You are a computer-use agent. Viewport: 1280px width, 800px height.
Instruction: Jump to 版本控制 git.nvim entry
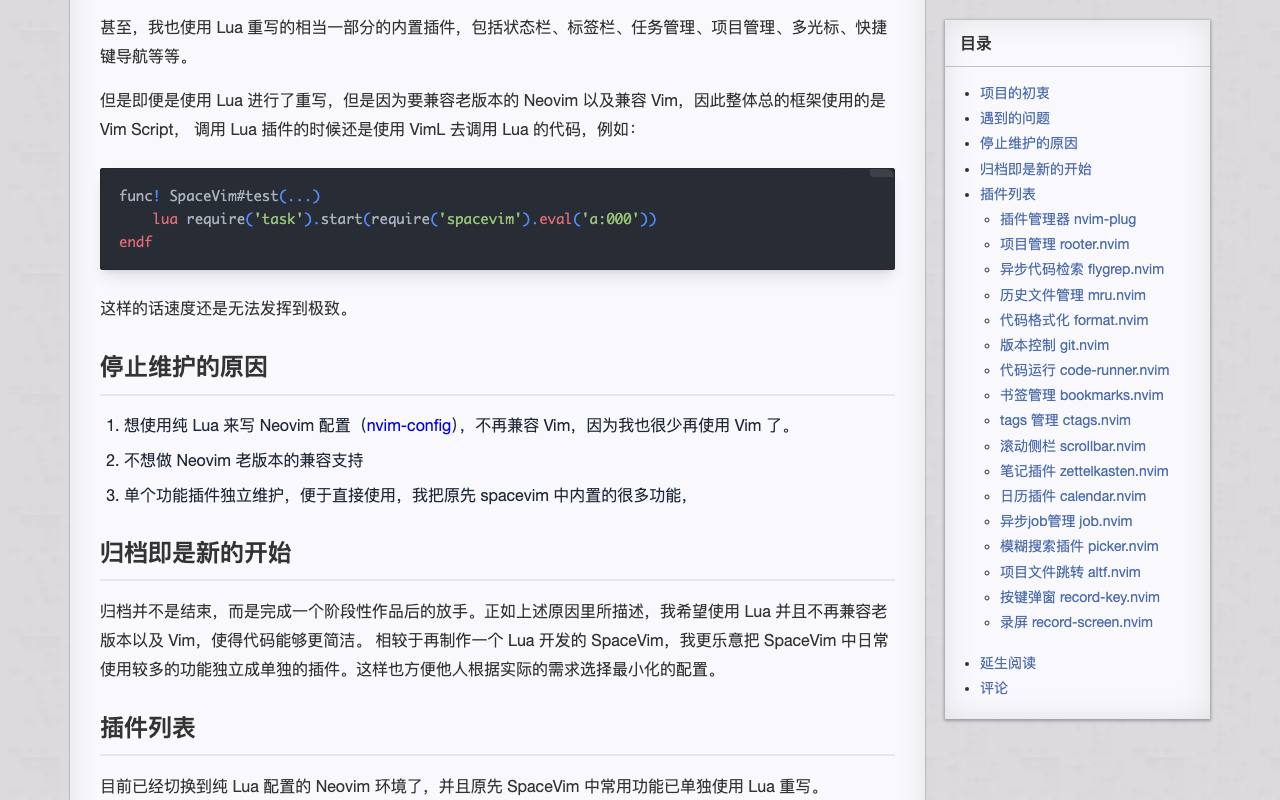[1055, 345]
